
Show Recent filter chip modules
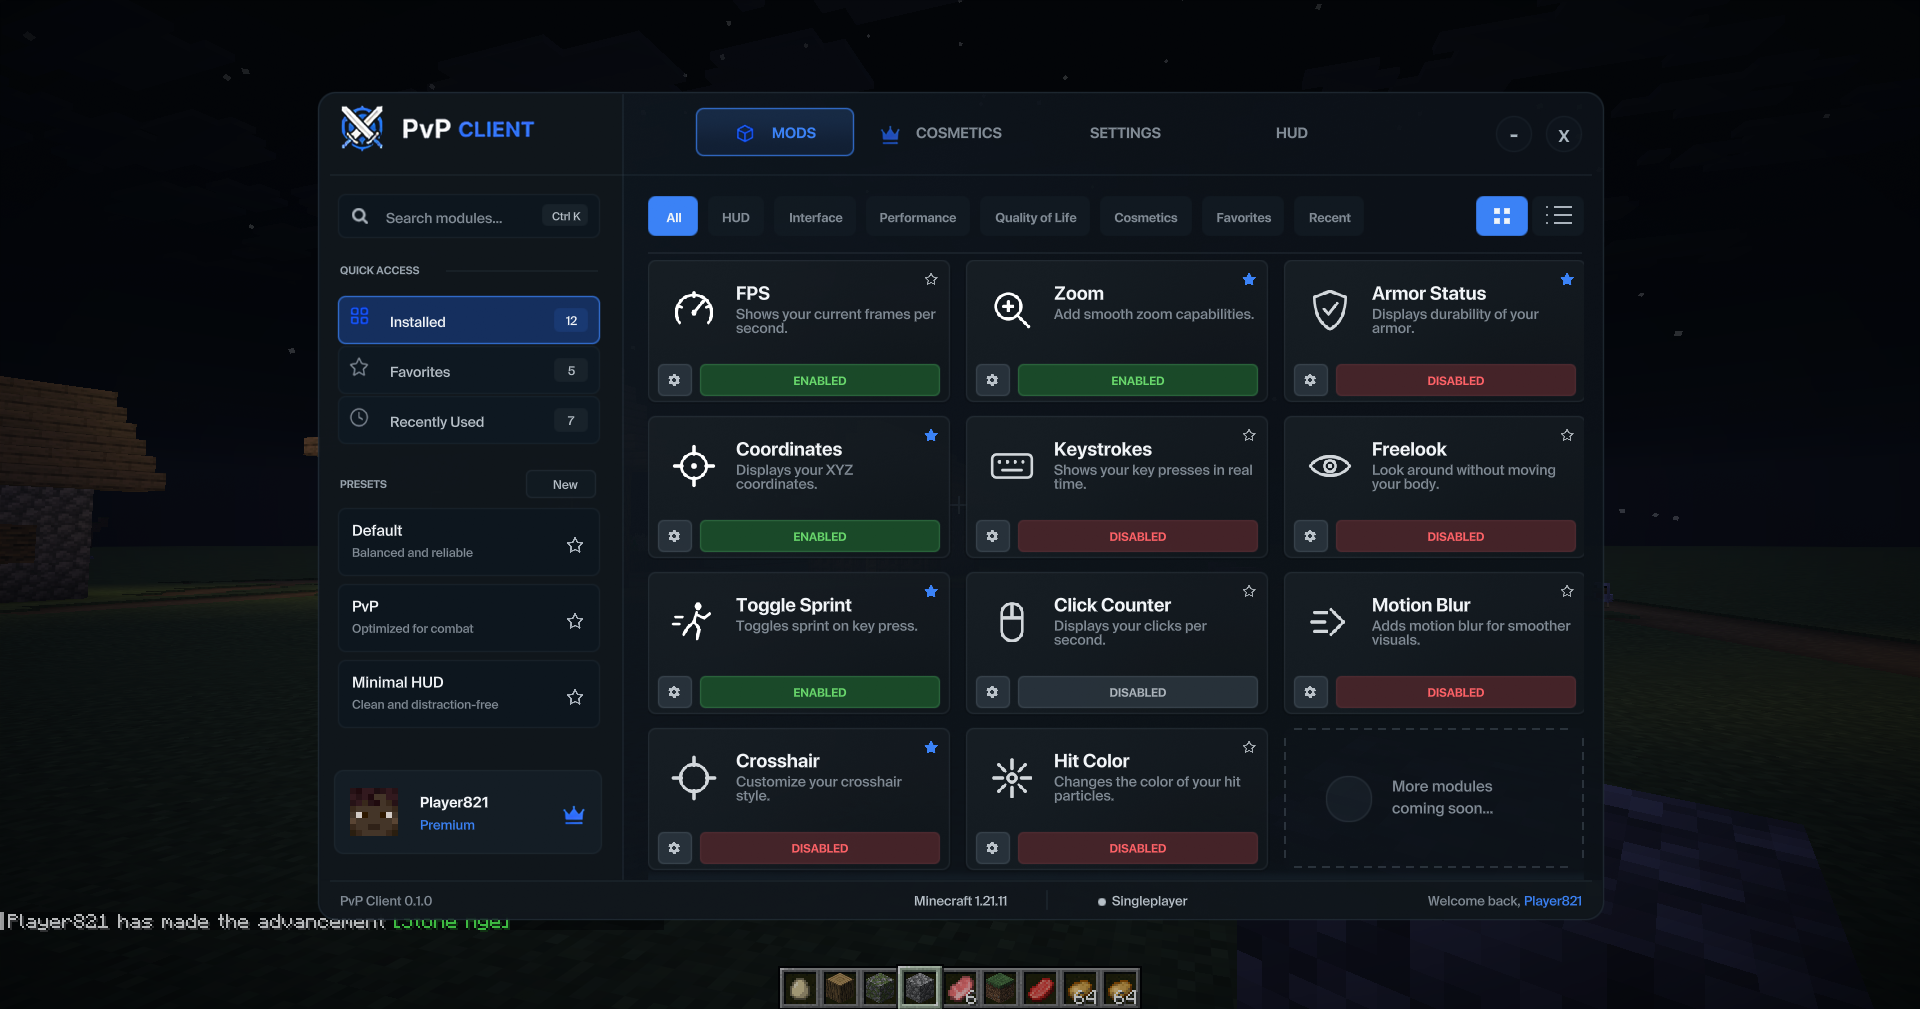point(1329,217)
